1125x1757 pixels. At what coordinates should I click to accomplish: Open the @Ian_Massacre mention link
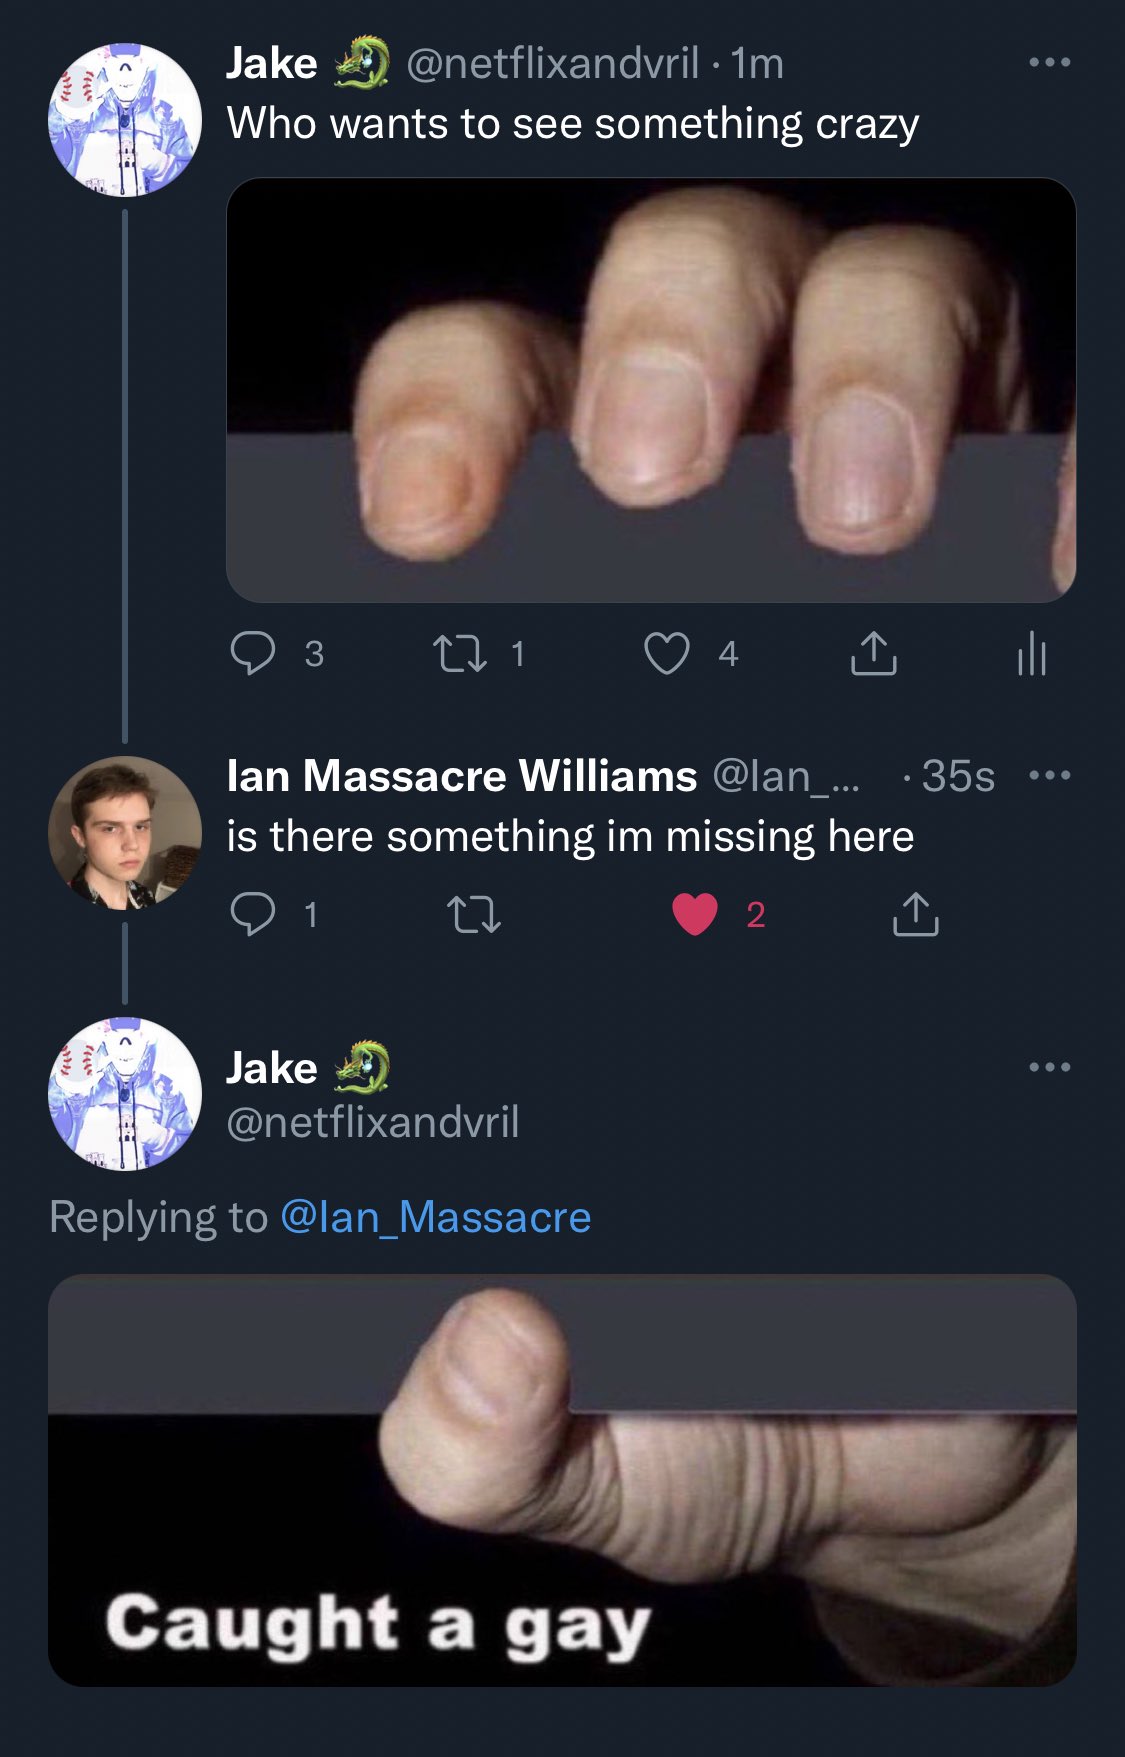click(436, 1218)
